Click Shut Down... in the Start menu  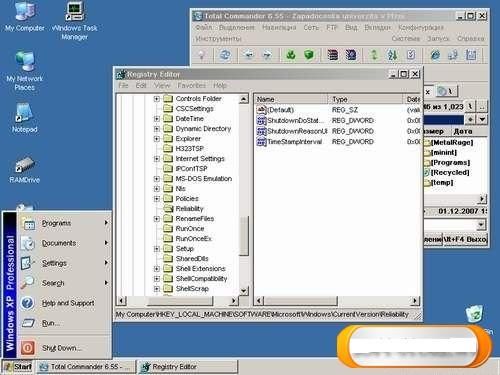(x=64, y=348)
